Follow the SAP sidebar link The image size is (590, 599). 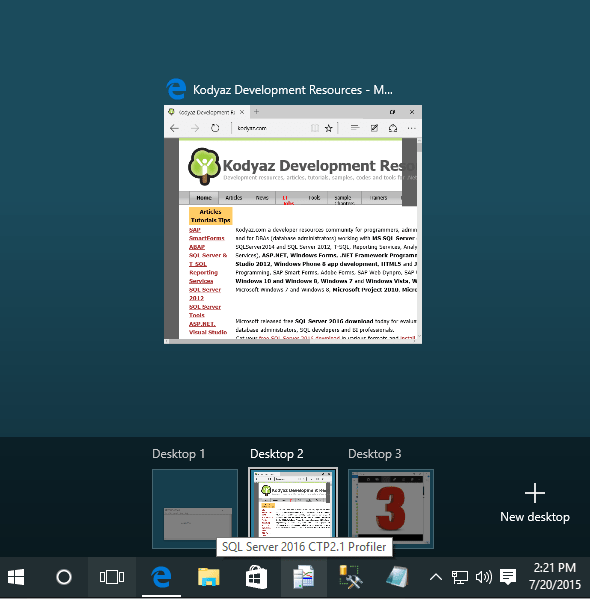coord(195,230)
